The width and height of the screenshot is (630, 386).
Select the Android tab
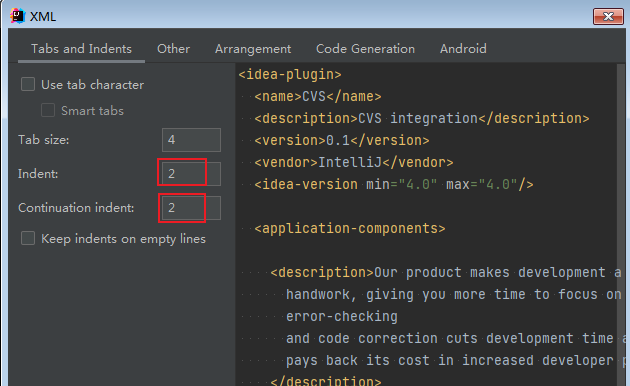463,49
